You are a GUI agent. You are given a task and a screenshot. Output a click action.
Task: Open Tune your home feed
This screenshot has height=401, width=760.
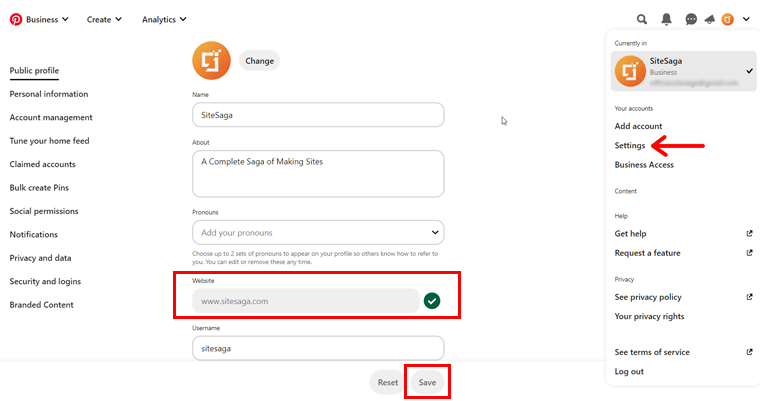(x=49, y=141)
